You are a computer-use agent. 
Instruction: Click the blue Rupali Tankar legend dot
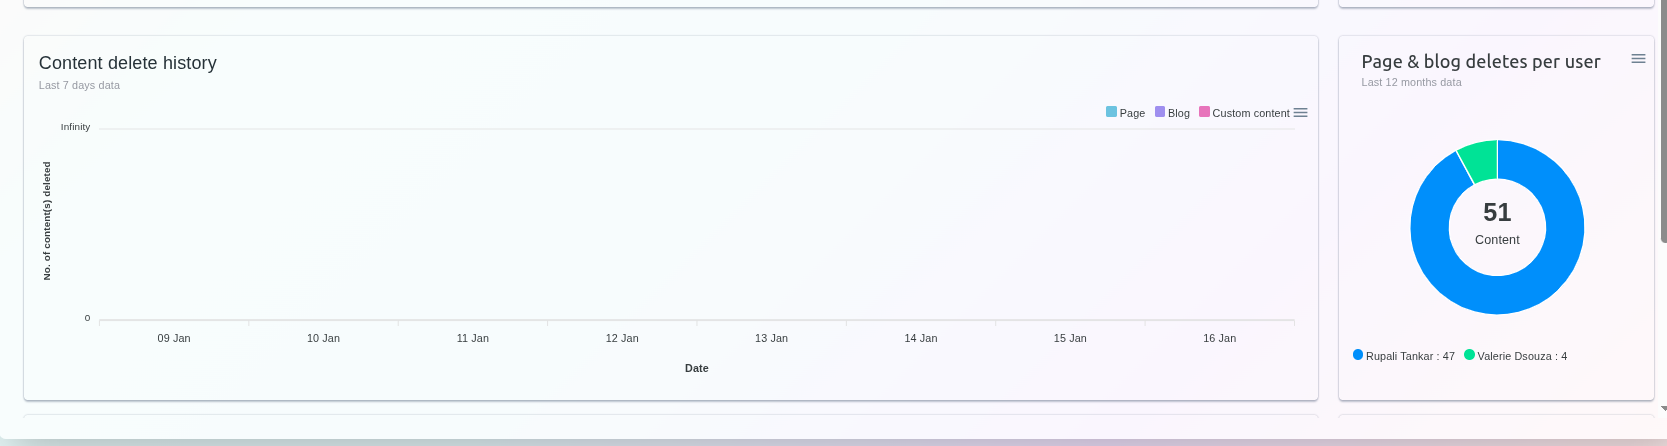pyautogui.click(x=1358, y=355)
